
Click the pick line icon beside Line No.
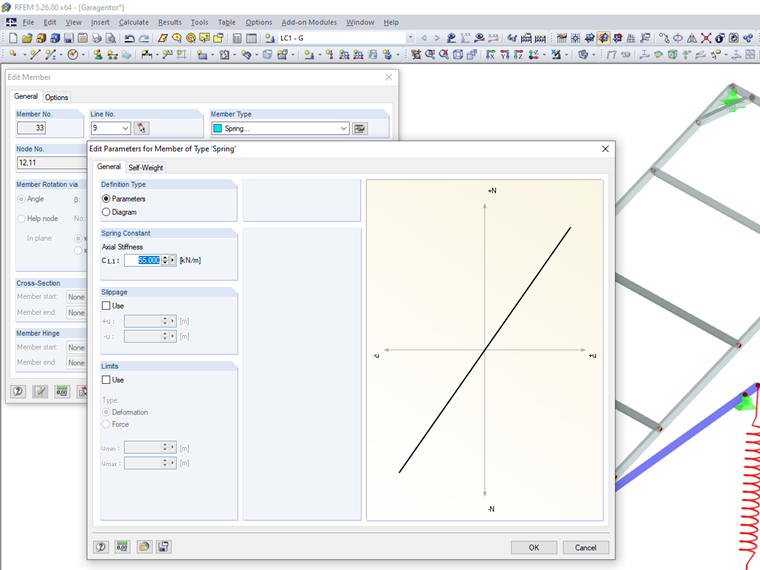[141, 128]
